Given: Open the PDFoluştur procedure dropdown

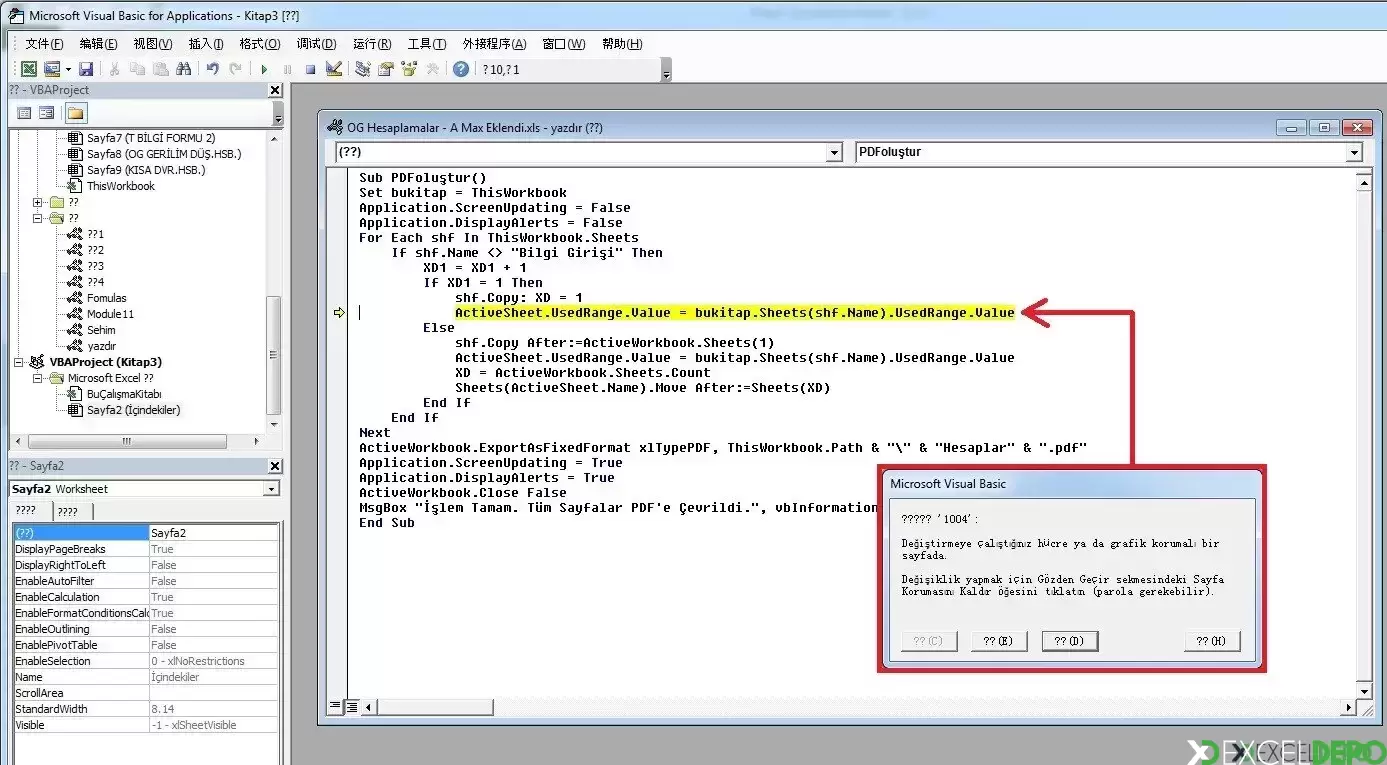Looking at the screenshot, I should tap(1354, 153).
